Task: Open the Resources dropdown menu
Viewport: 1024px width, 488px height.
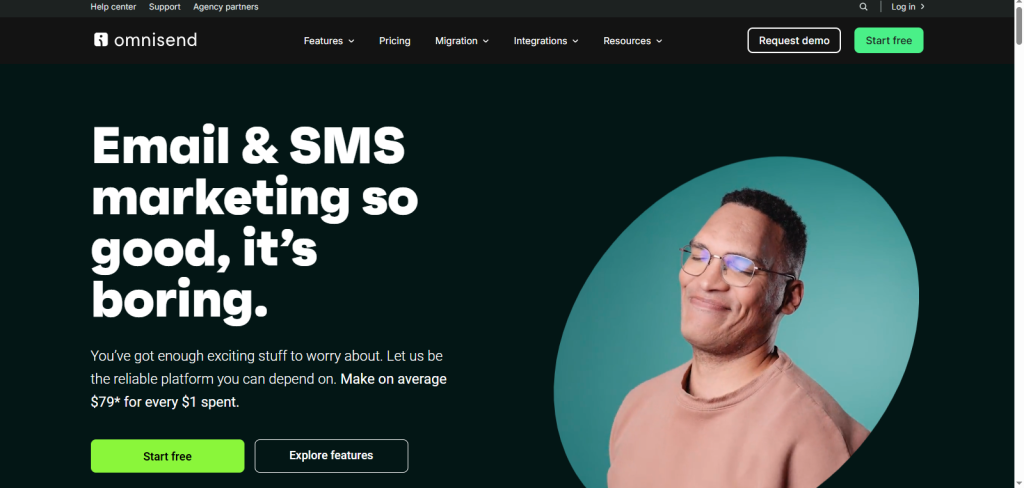Action: pos(632,41)
